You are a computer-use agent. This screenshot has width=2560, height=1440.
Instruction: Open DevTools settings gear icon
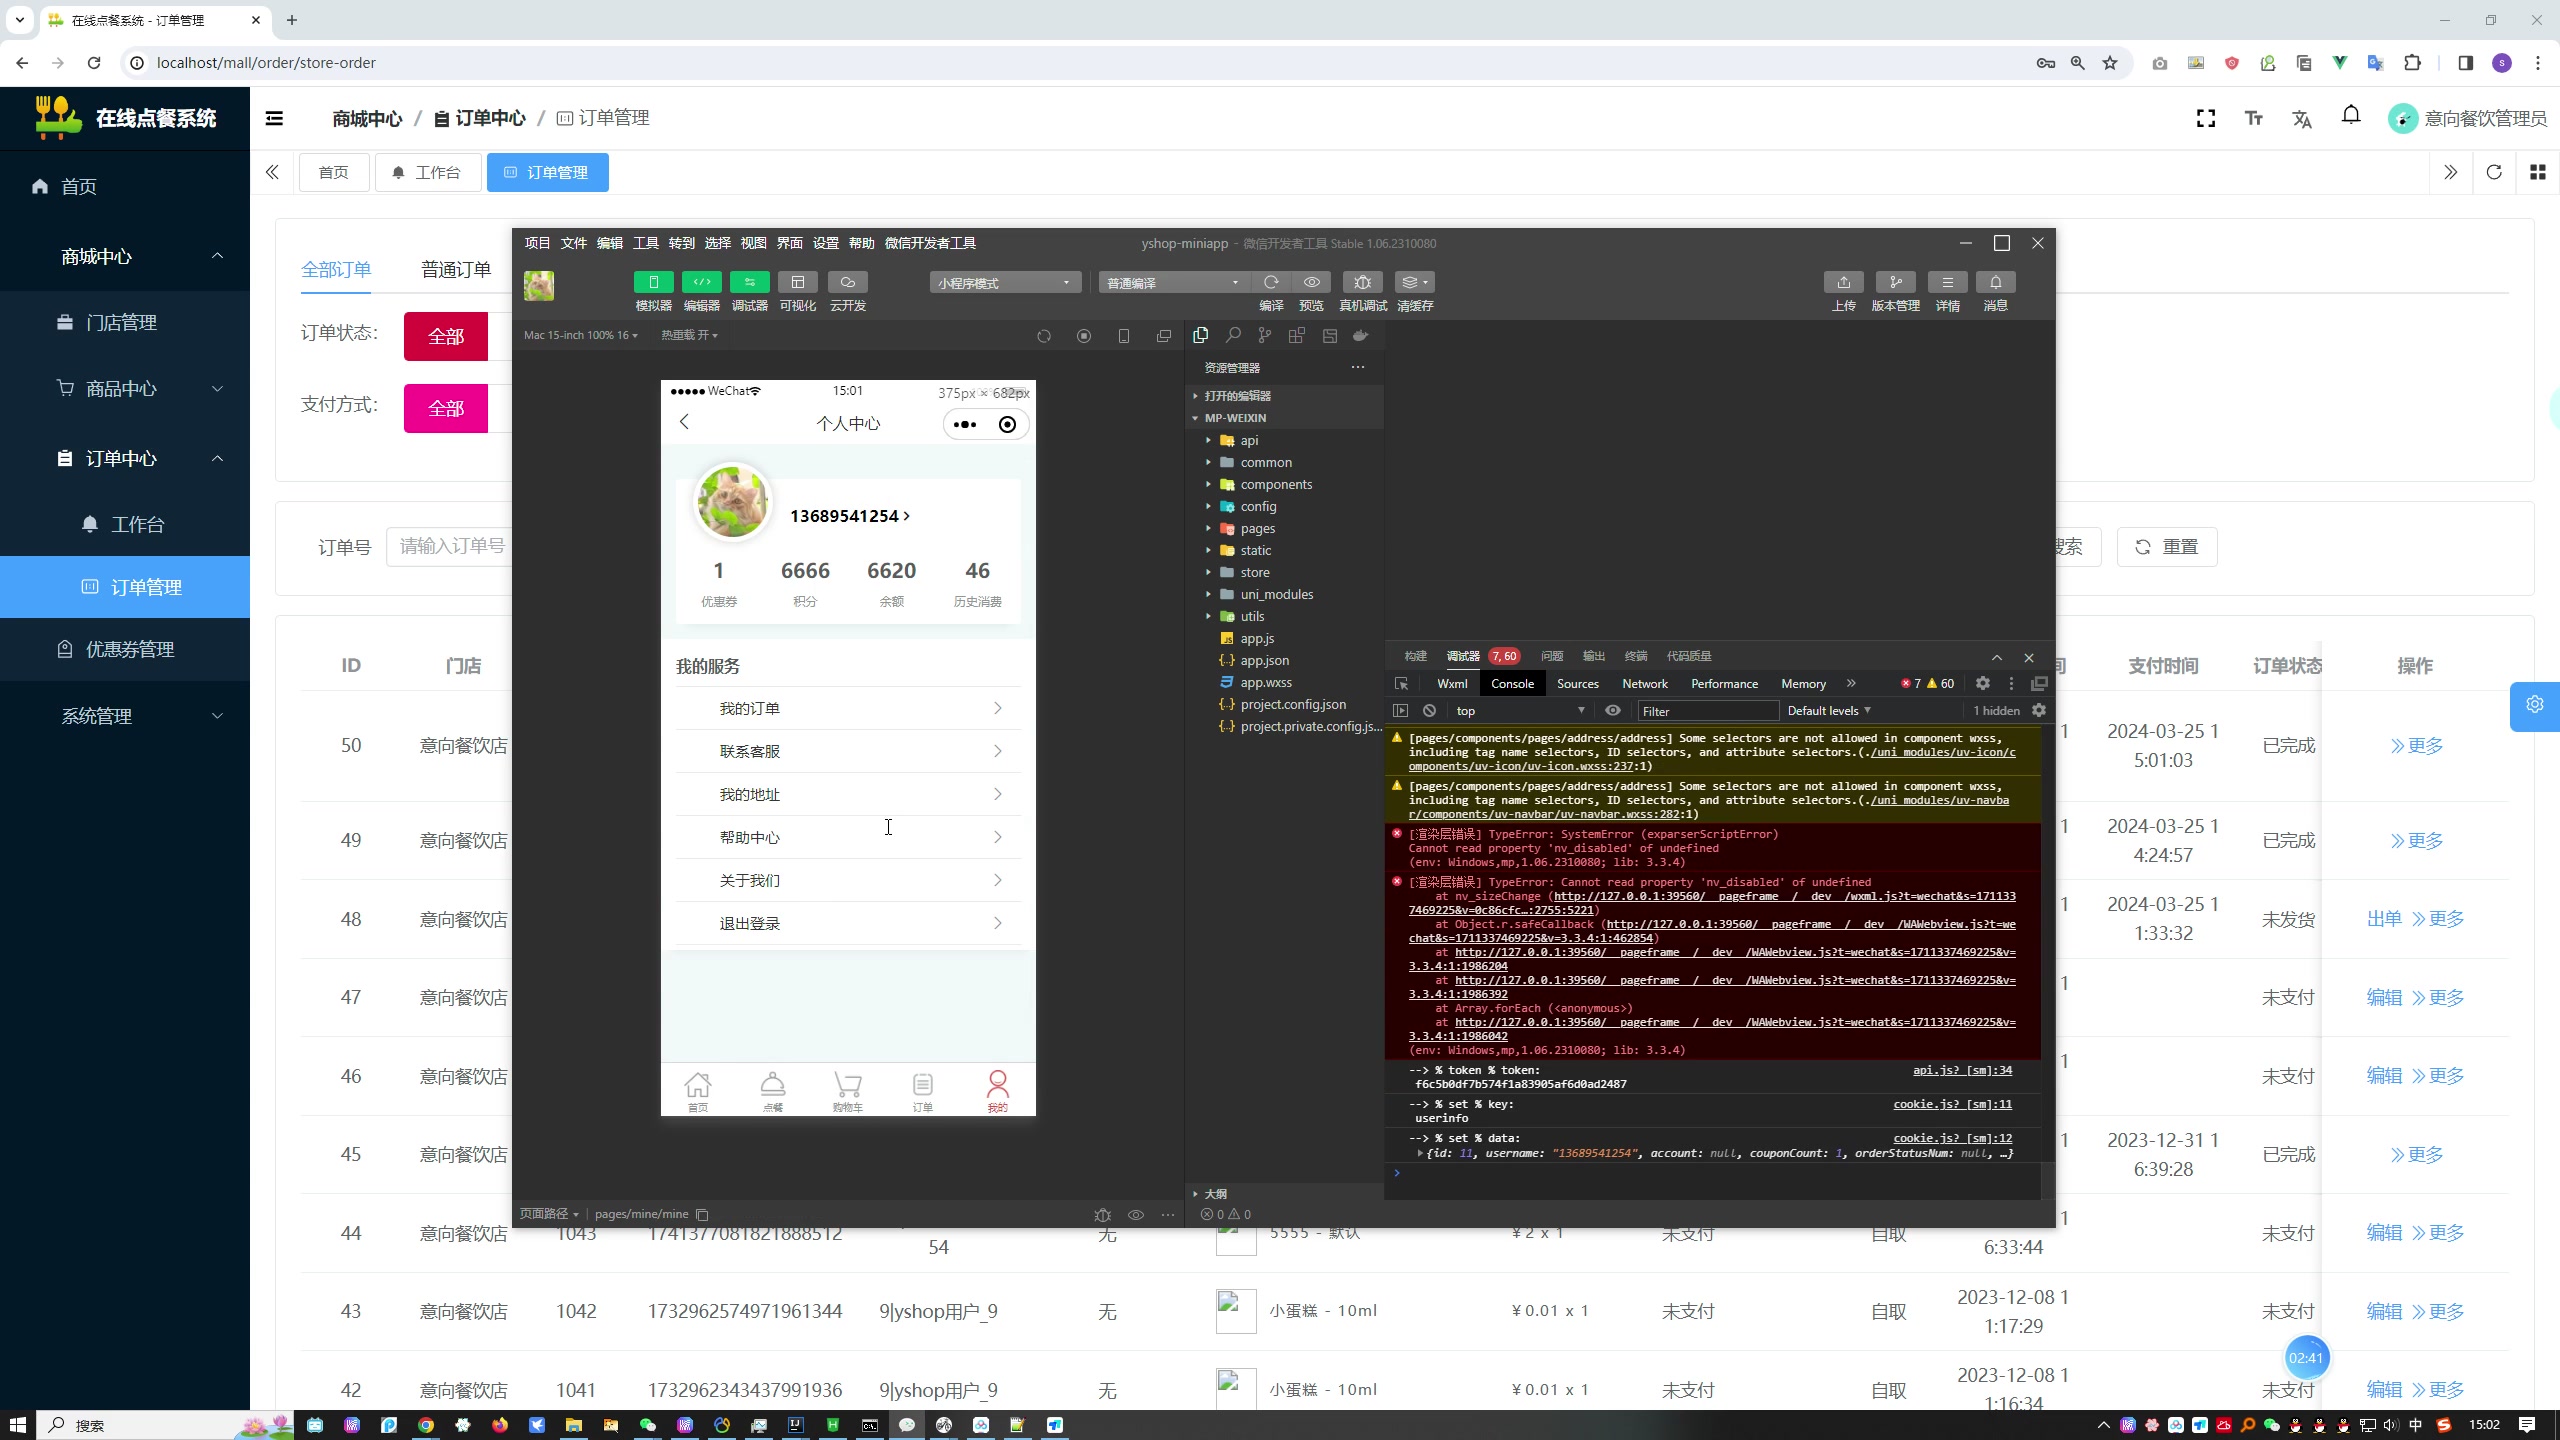tap(1983, 684)
